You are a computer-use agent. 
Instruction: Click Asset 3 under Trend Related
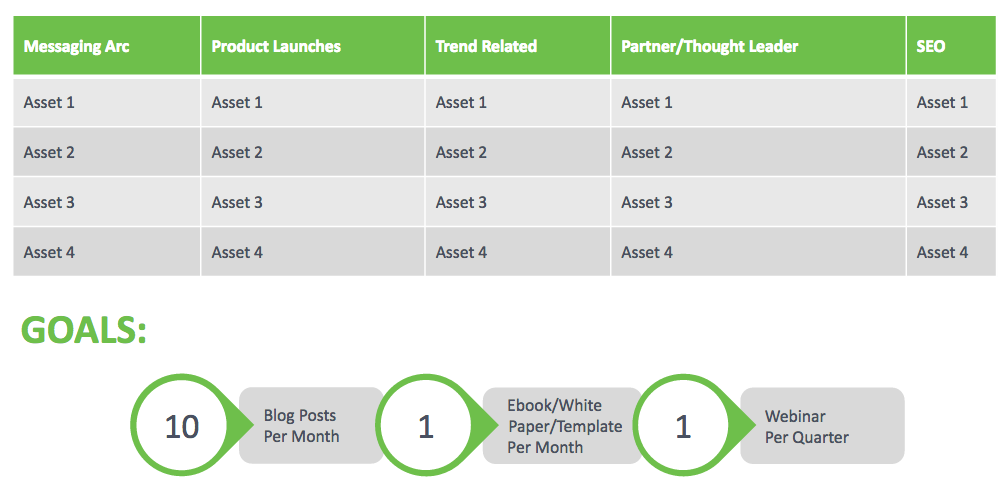(x=461, y=202)
